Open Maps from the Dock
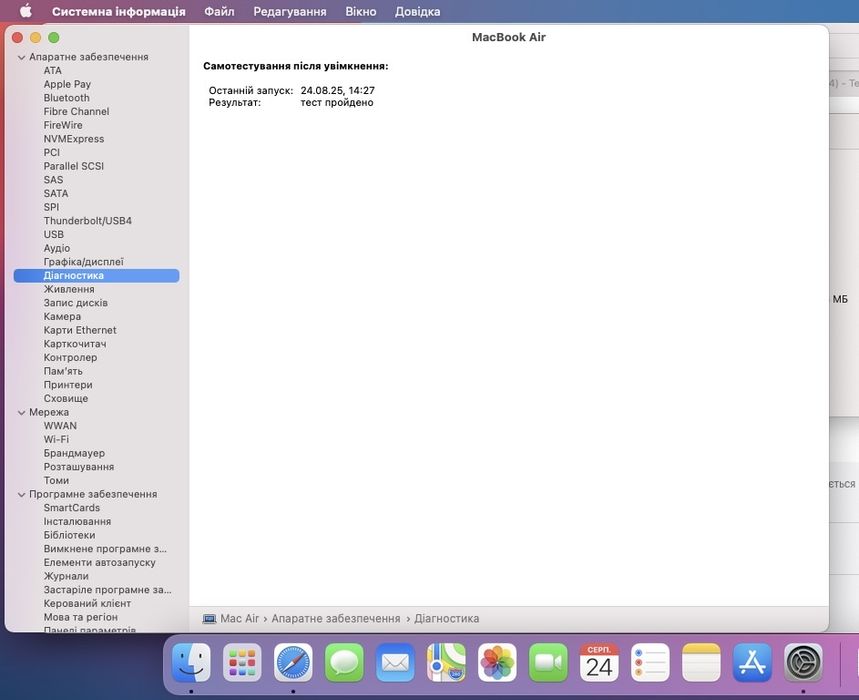 pos(446,663)
